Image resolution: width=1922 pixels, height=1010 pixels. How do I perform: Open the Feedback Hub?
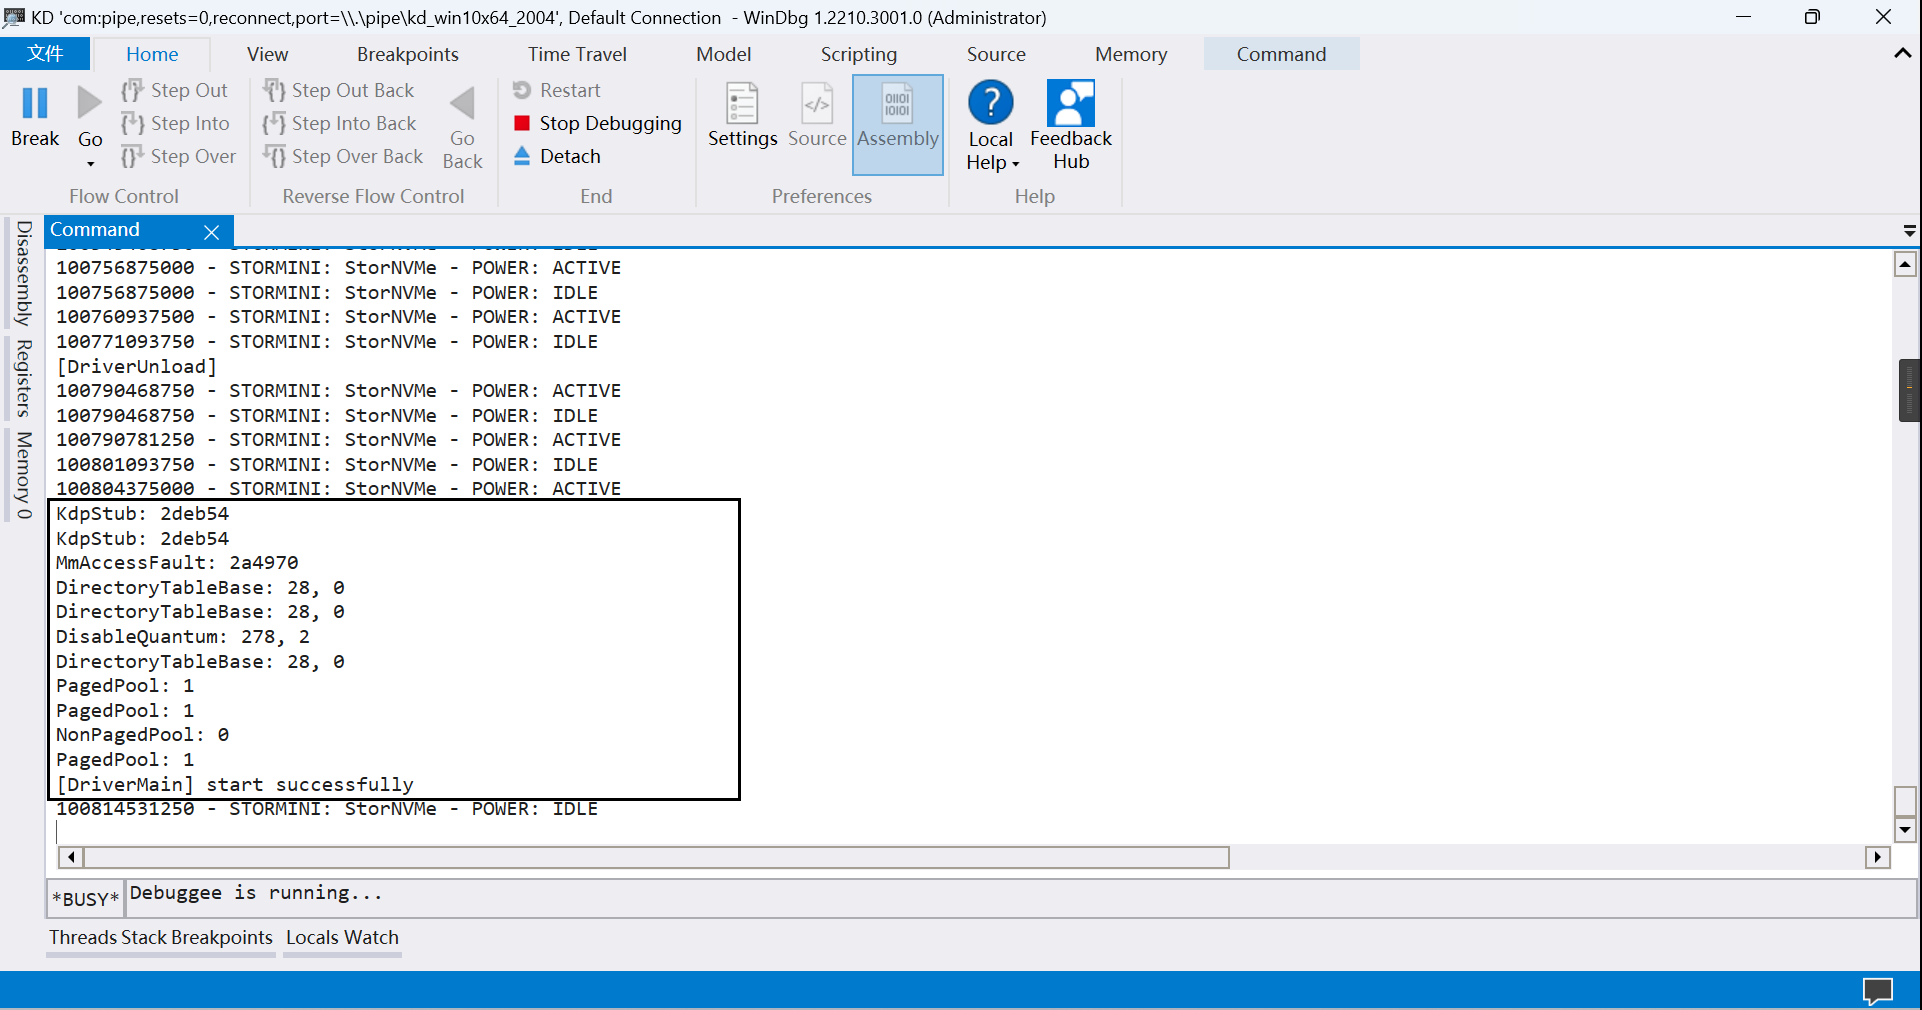point(1071,125)
